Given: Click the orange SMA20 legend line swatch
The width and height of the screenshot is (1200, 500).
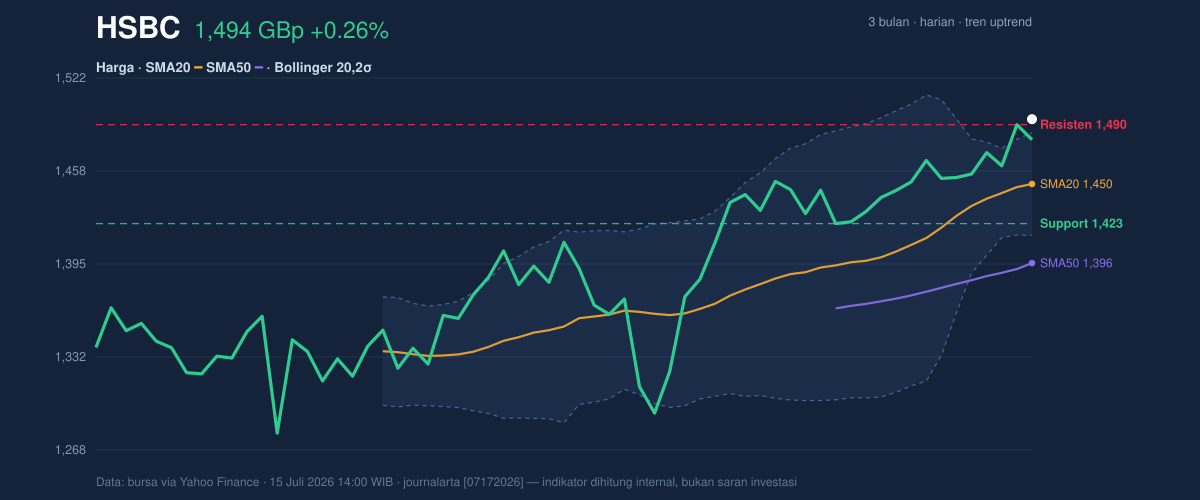Looking at the screenshot, I should [x=198, y=68].
